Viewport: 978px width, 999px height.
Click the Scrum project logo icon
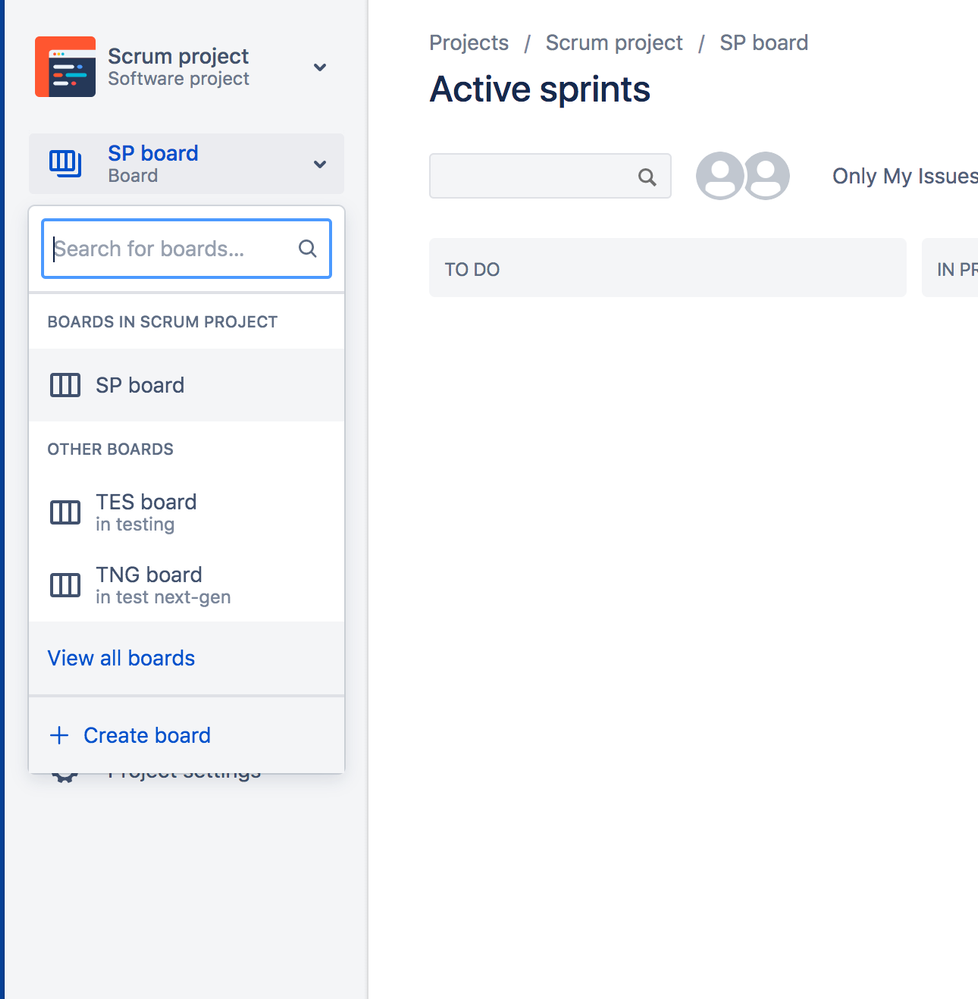click(66, 66)
